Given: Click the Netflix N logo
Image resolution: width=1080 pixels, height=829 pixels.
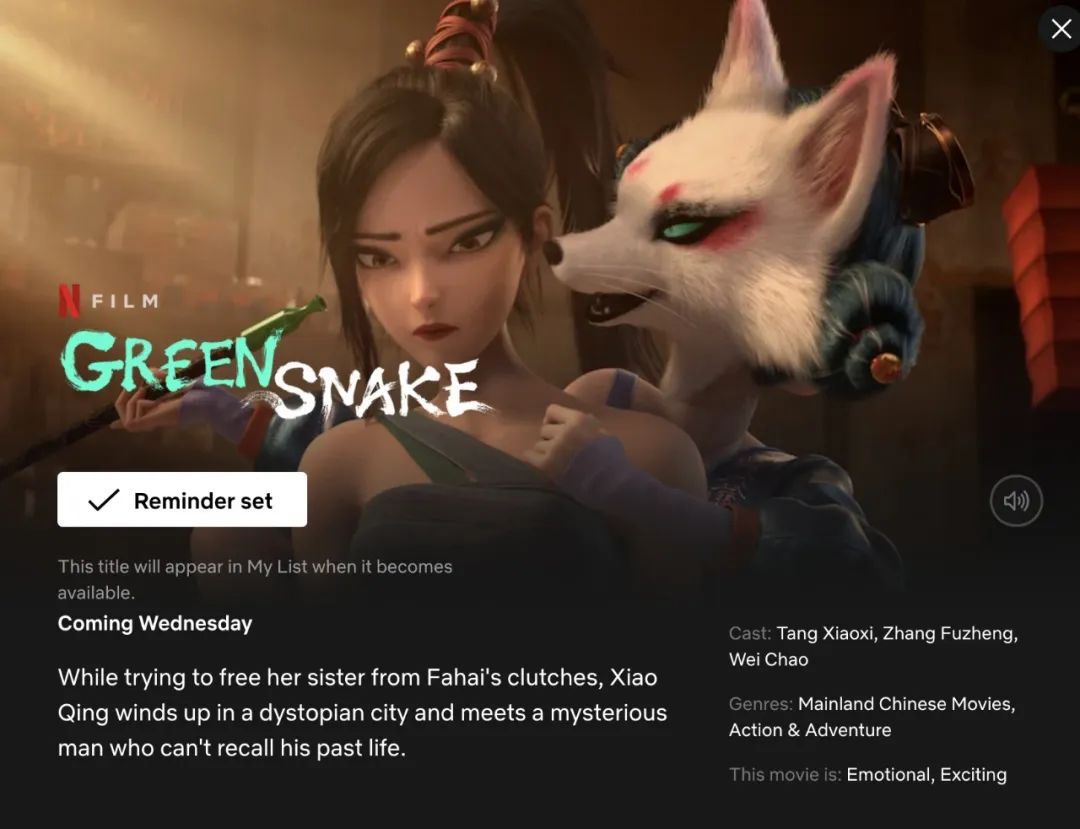Looking at the screenshot, I should tap(69, 301).
